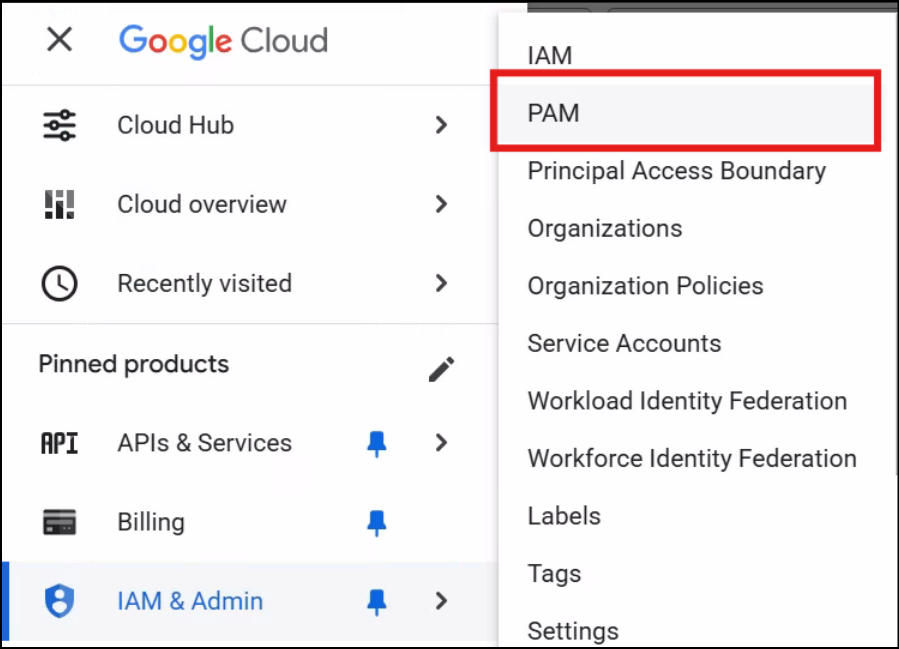Expand the Cloud overview submenu arrow
This screenshot has height=649, width=899.
[x=441, y=204]
